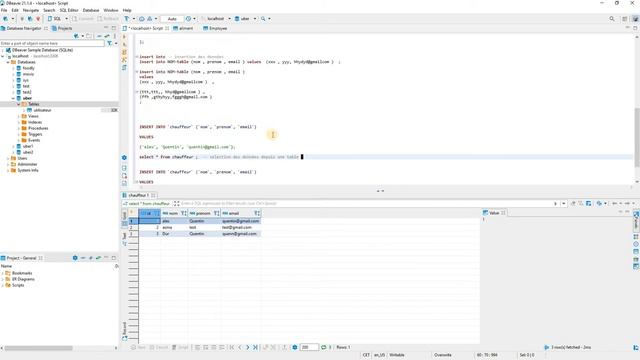
Task: Select the System Info folder
Action: [x=28, y=170]
